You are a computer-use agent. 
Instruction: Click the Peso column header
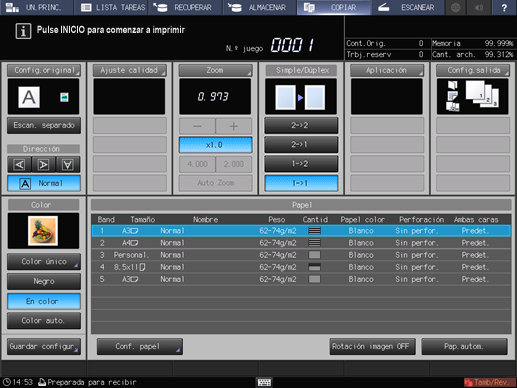(x=277, y=219)
